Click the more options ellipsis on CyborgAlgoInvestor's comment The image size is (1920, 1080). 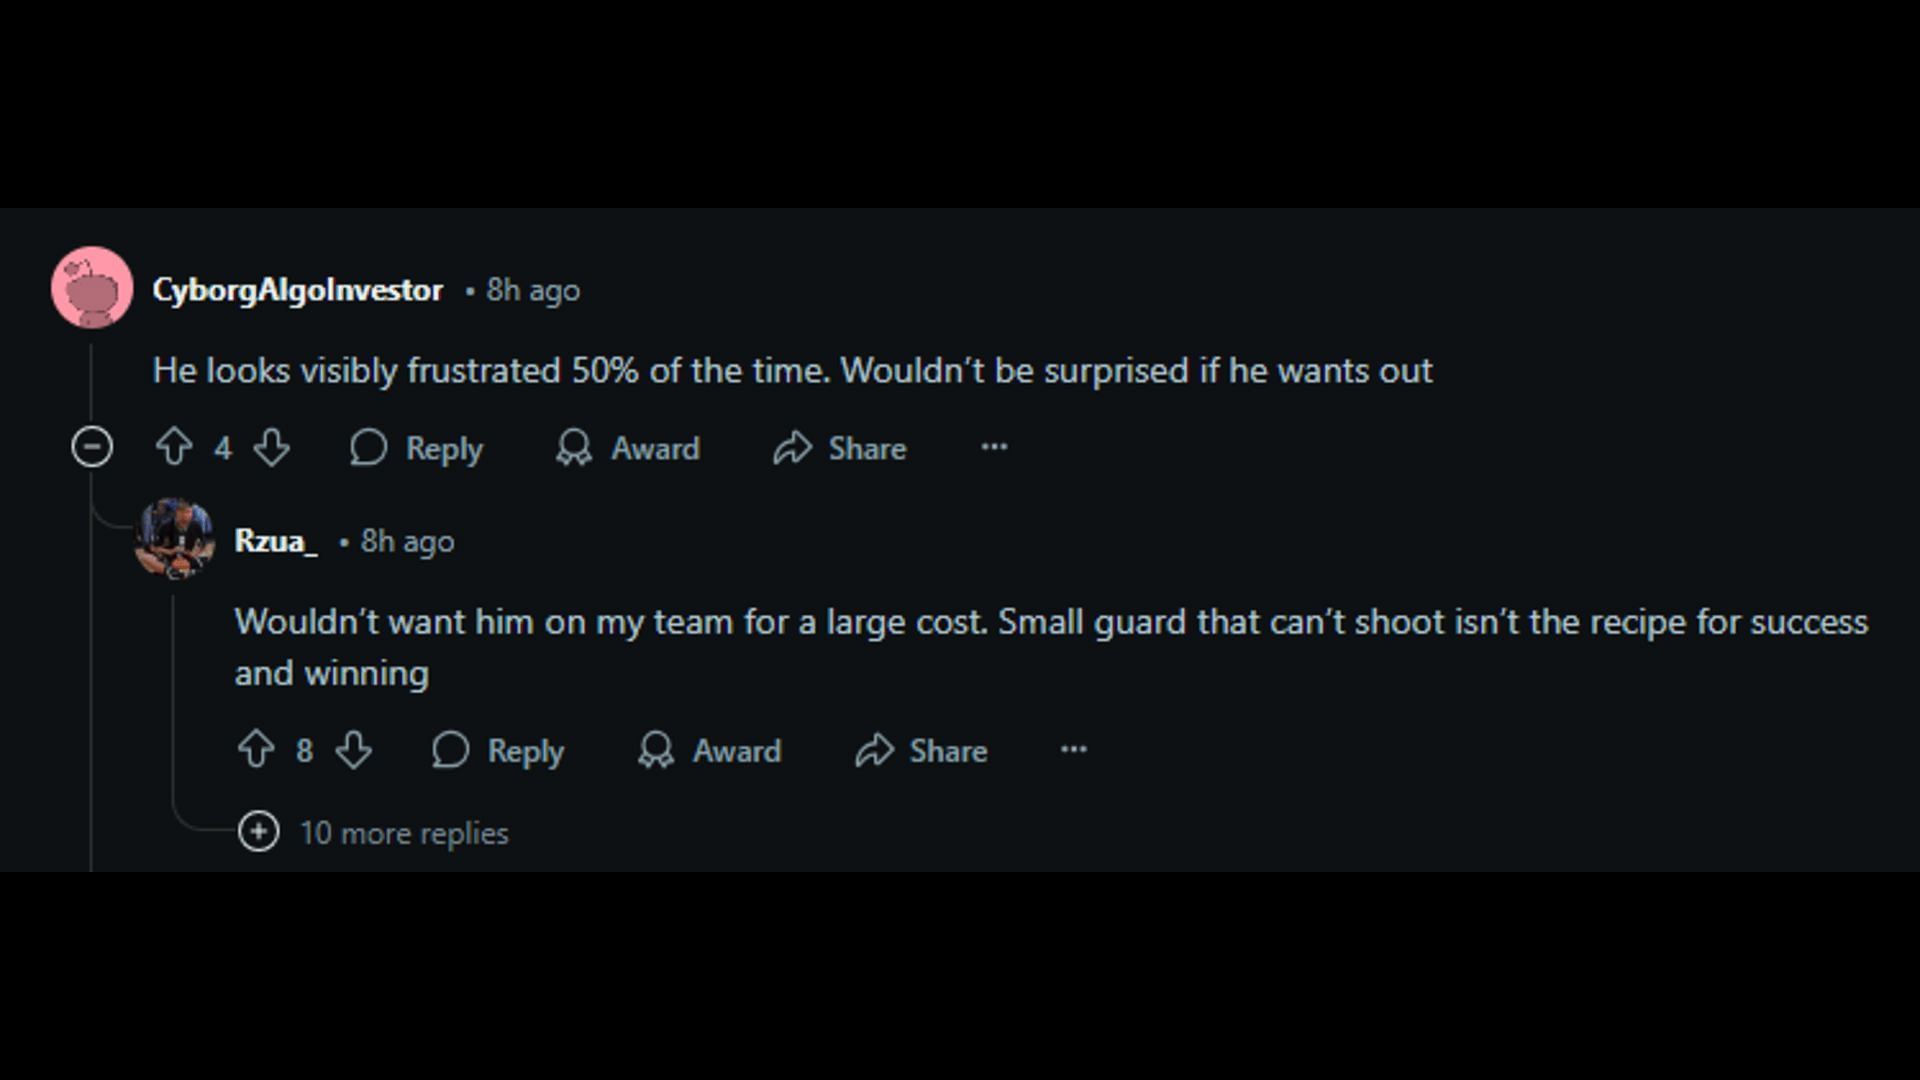coord(996,448)
